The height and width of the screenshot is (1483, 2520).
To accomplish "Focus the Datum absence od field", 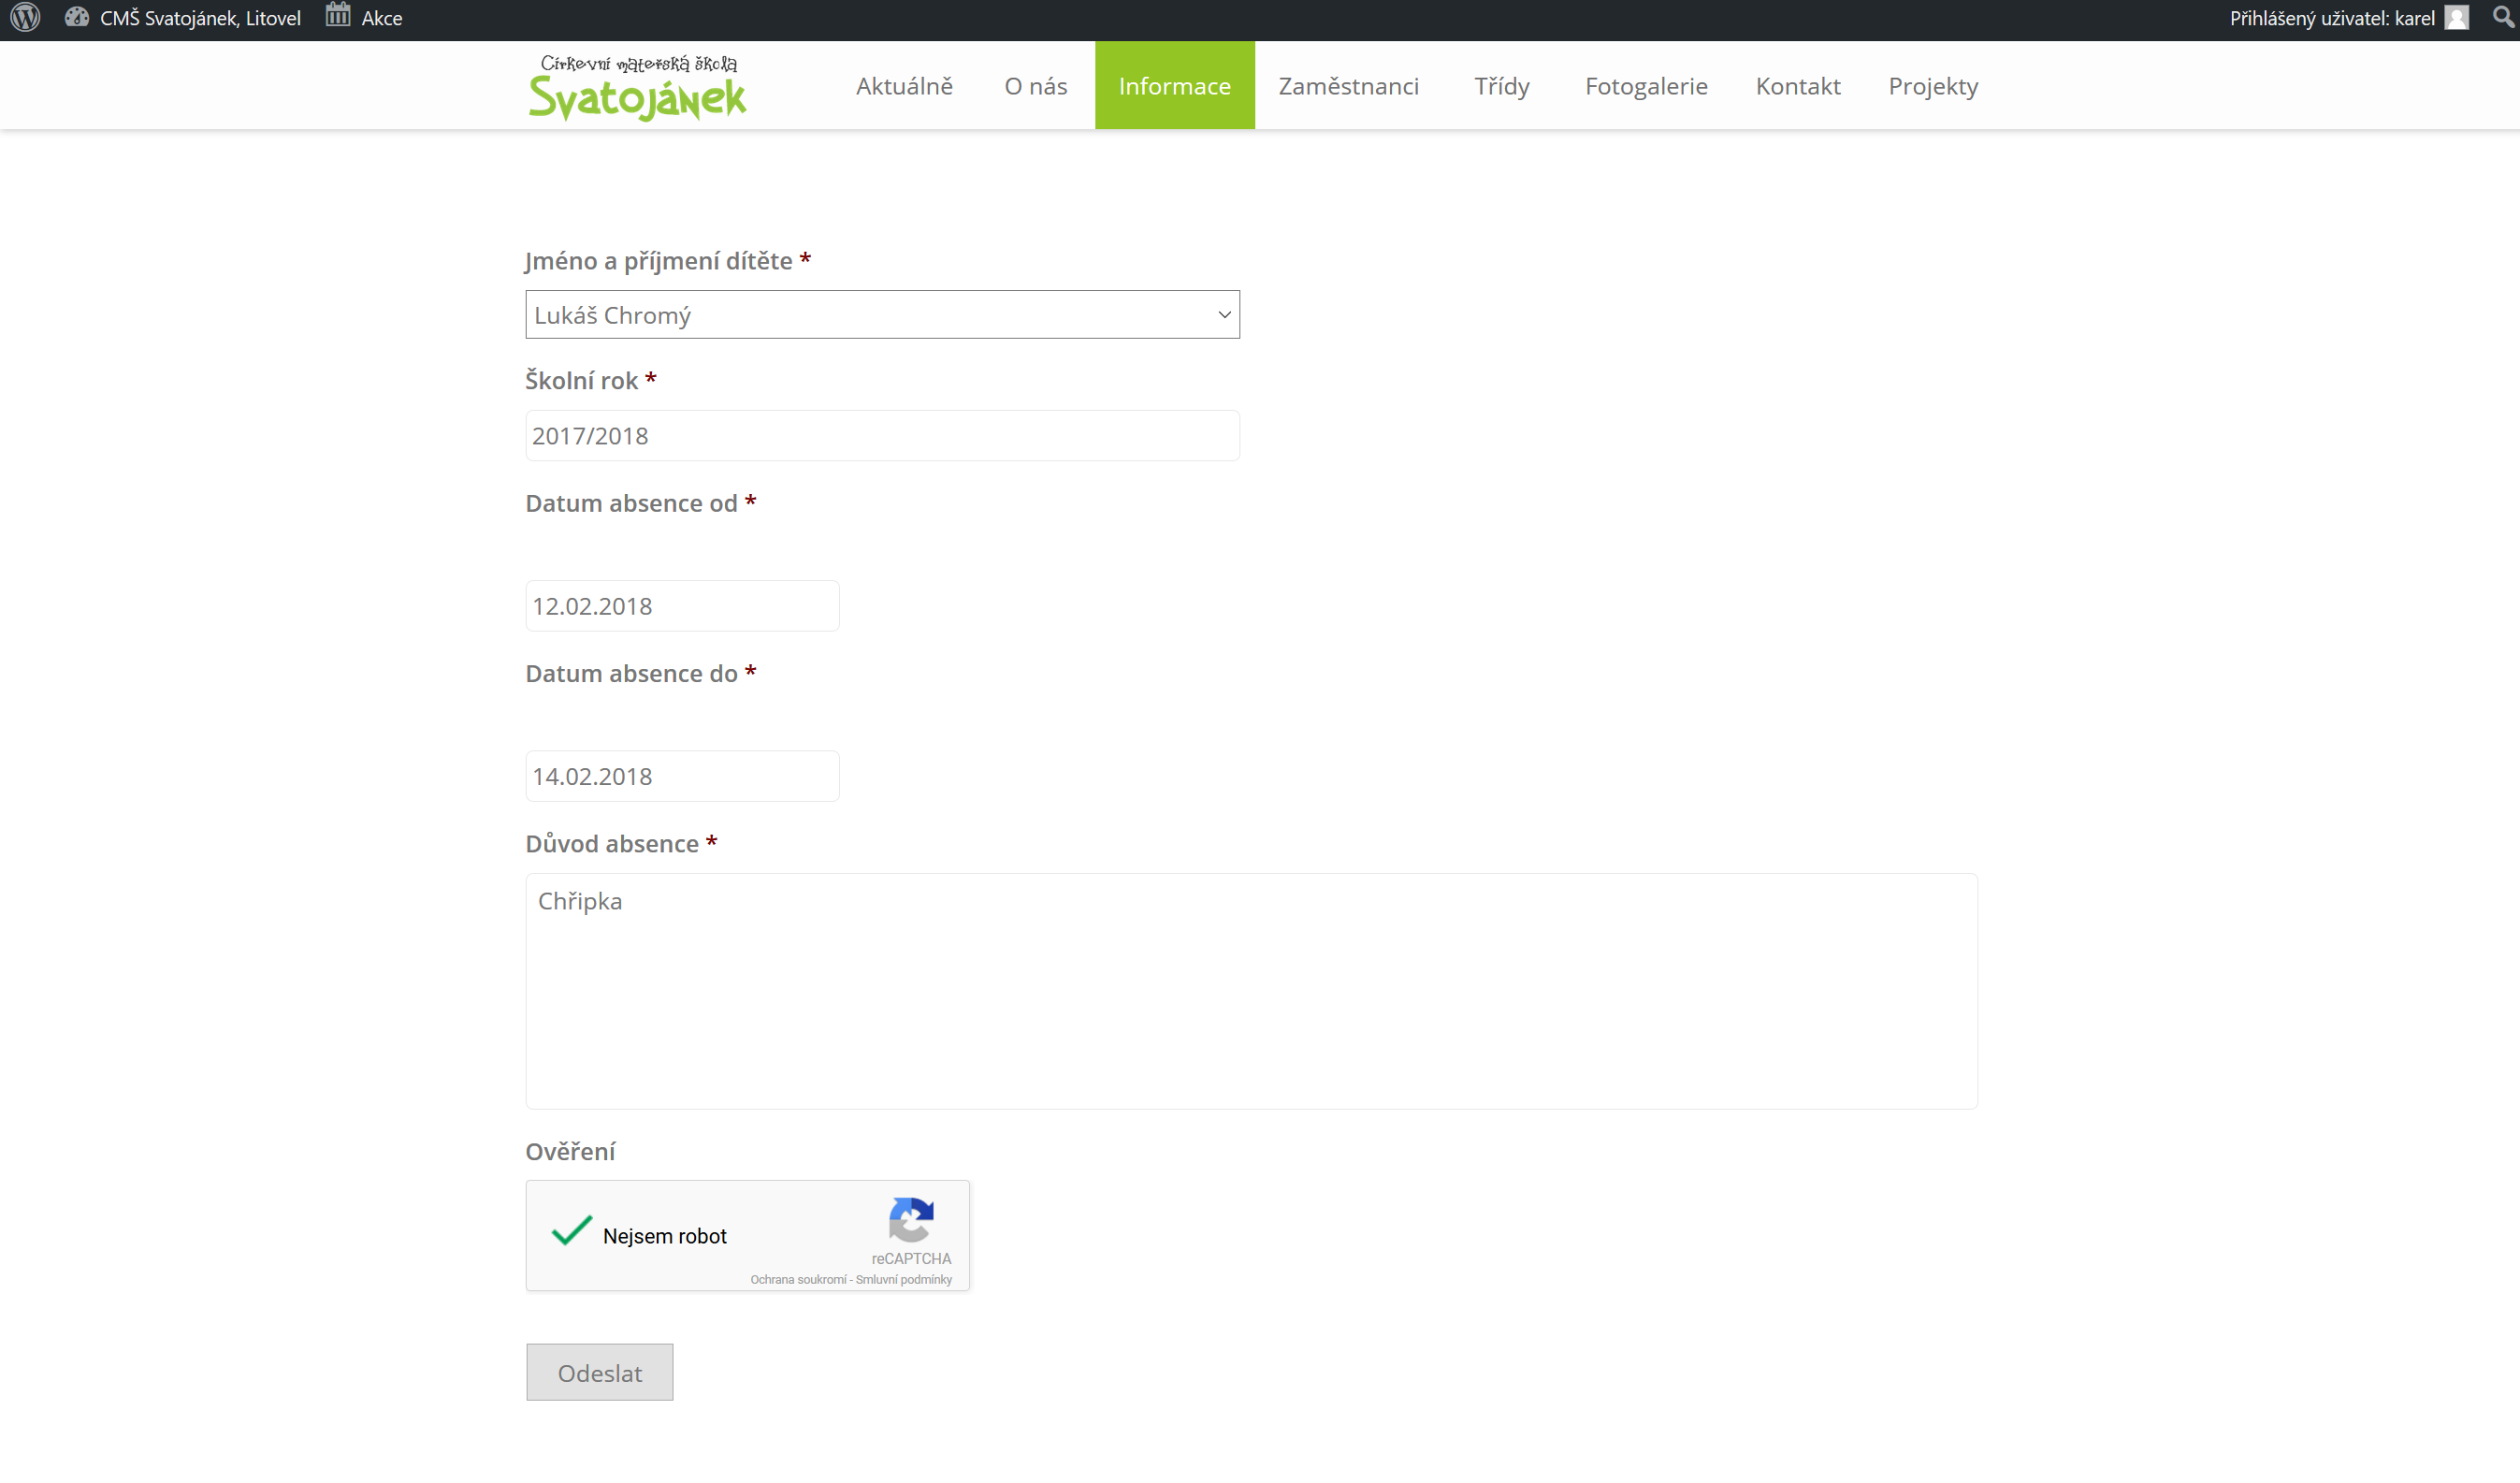I will pyautogui.click(x=682, y=606).
